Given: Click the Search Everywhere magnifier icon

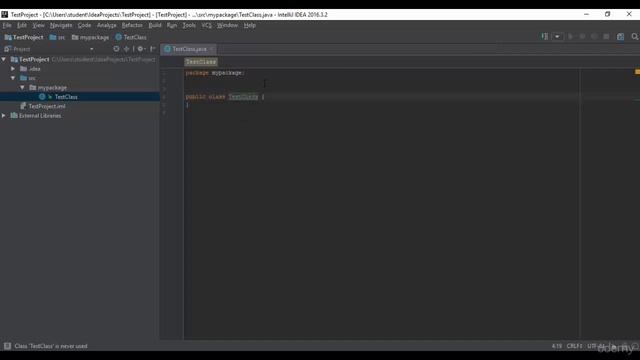Looking at the screenshot, I should (635, 37).
